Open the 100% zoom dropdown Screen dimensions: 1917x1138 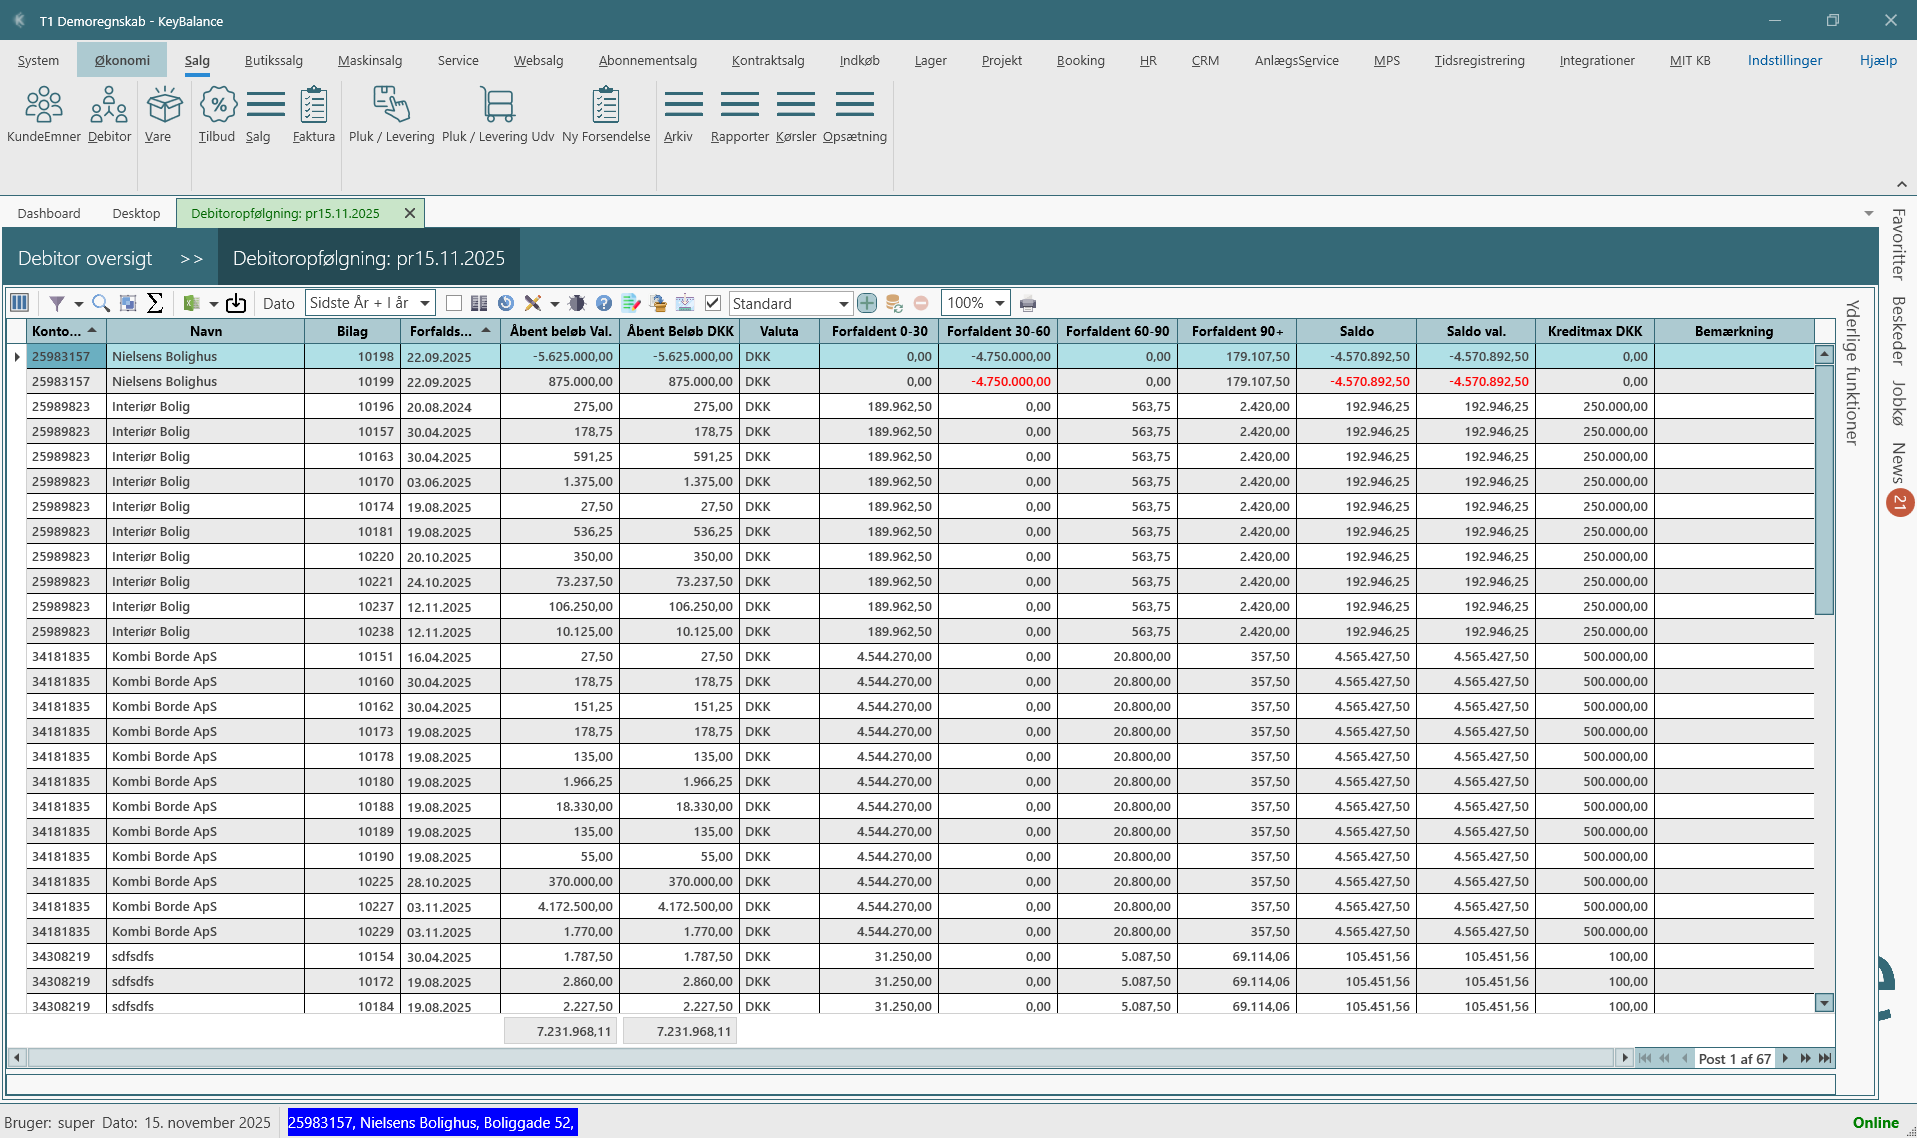(x=999, y=303)
